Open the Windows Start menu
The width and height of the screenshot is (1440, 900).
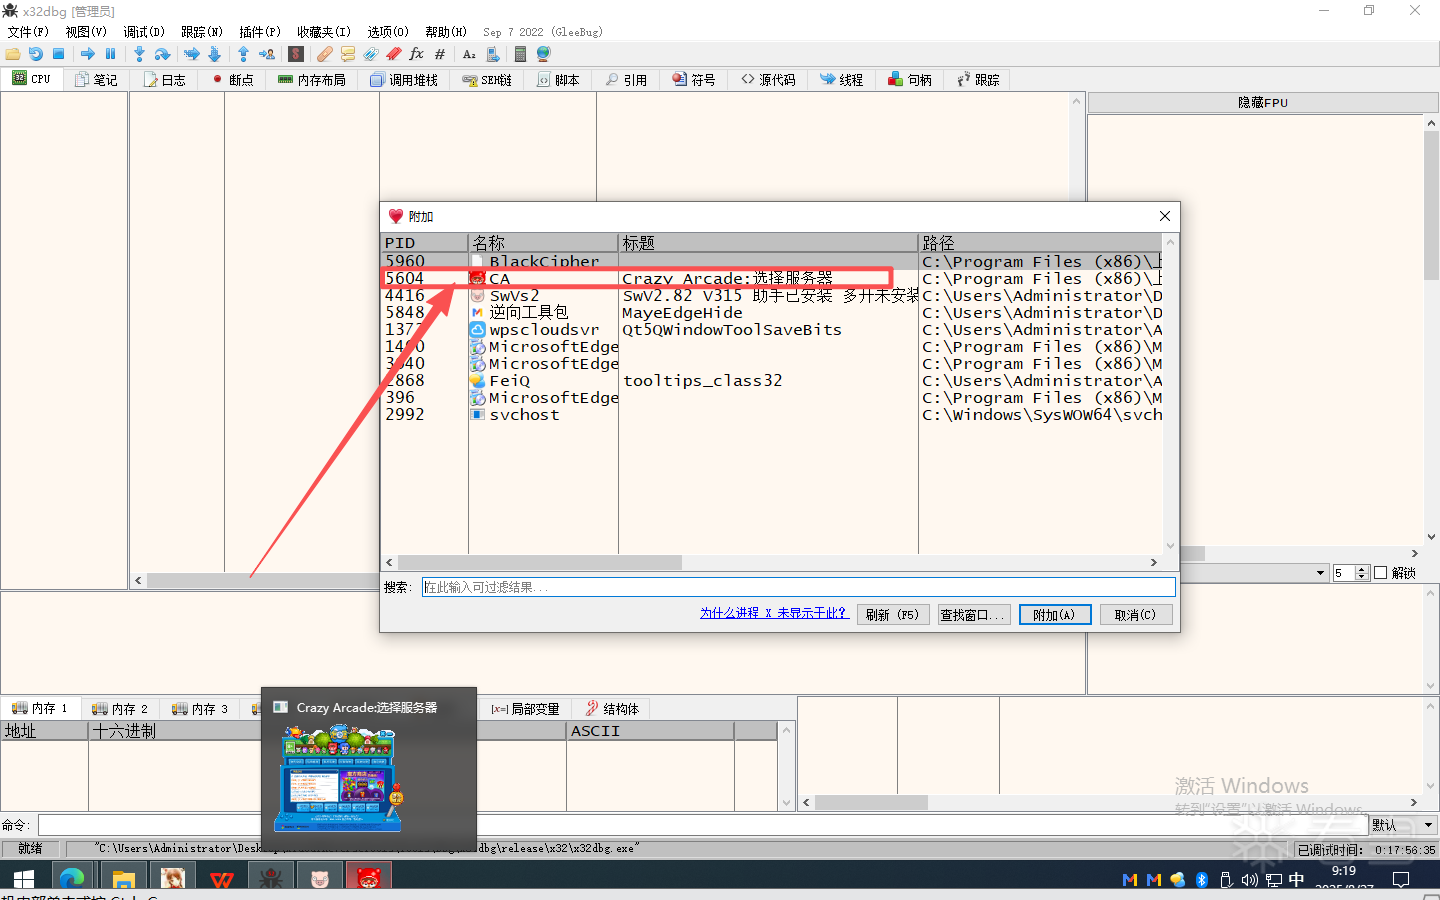tap(24, 879)
